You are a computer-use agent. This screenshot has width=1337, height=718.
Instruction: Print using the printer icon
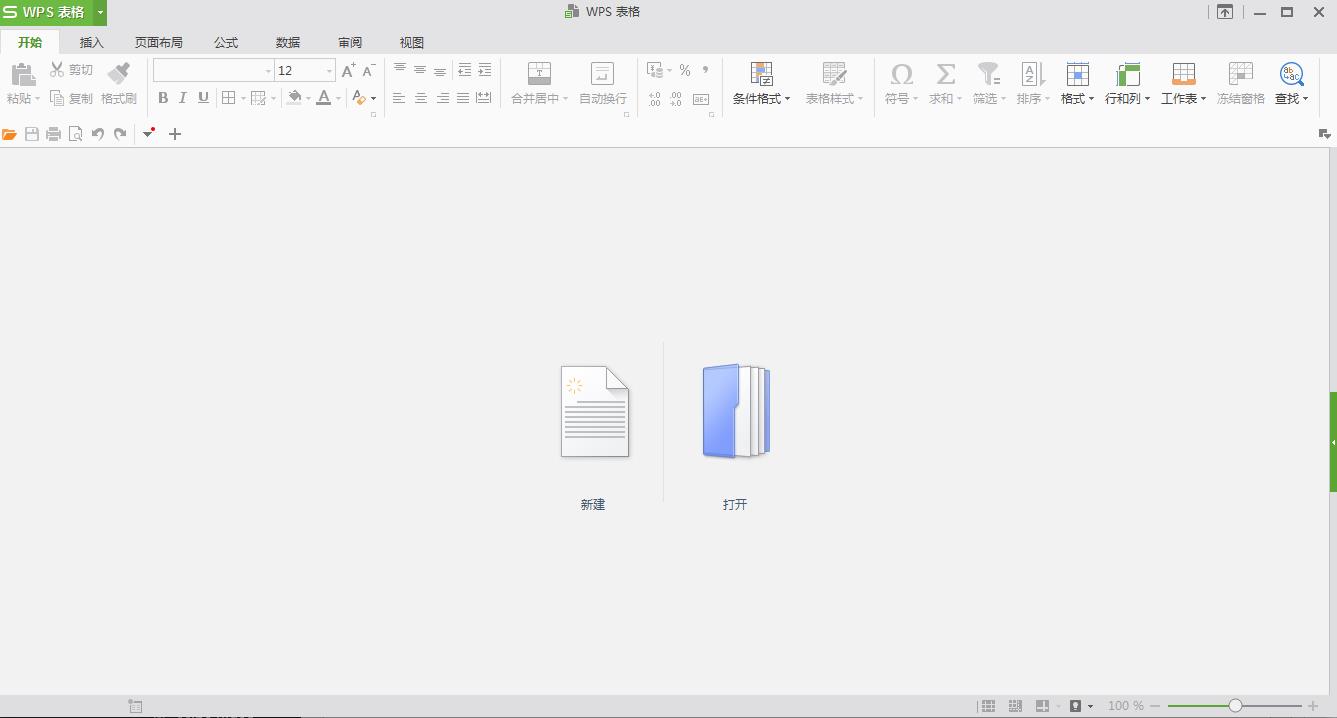(54, 134)
